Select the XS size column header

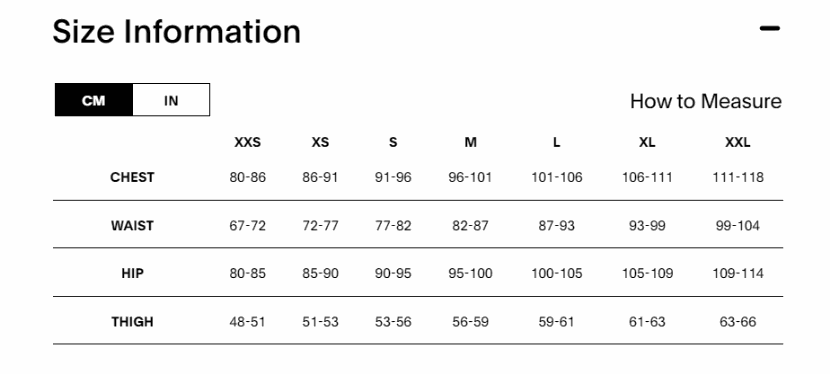pos(320,142)
